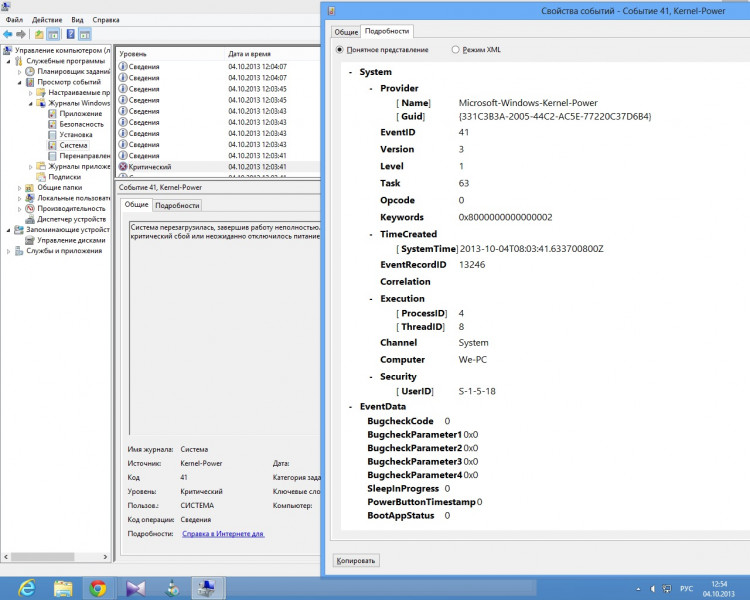This screenshot has width=750, height=600.
Task: Click the РУС language indicator
Action: (686, 589)
